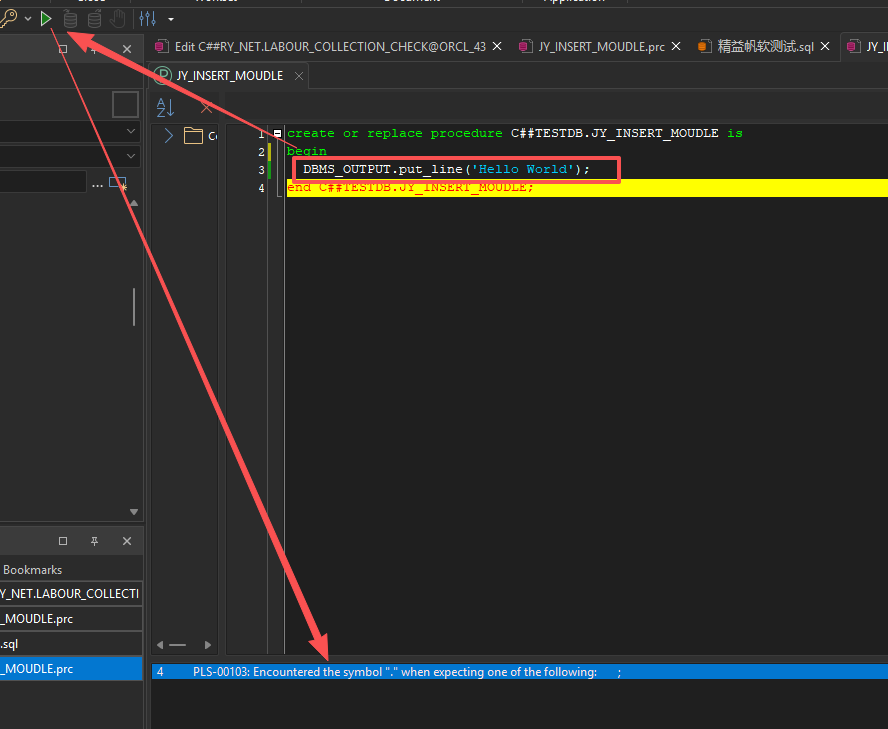Click line number 3 in the gutter
The height and width of the screenshot is (729, 888).
[261, 170]
